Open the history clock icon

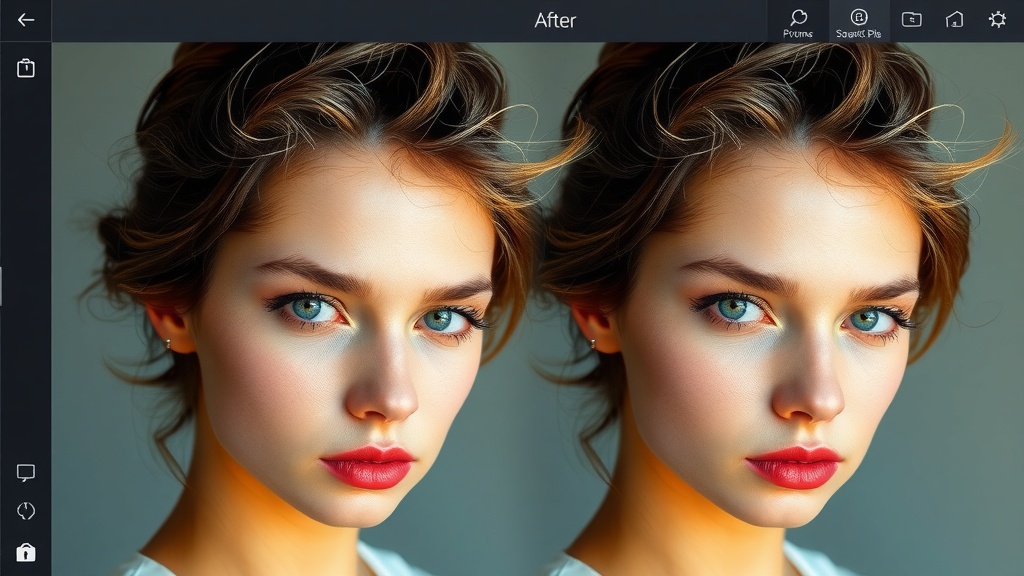coord(25,509)
